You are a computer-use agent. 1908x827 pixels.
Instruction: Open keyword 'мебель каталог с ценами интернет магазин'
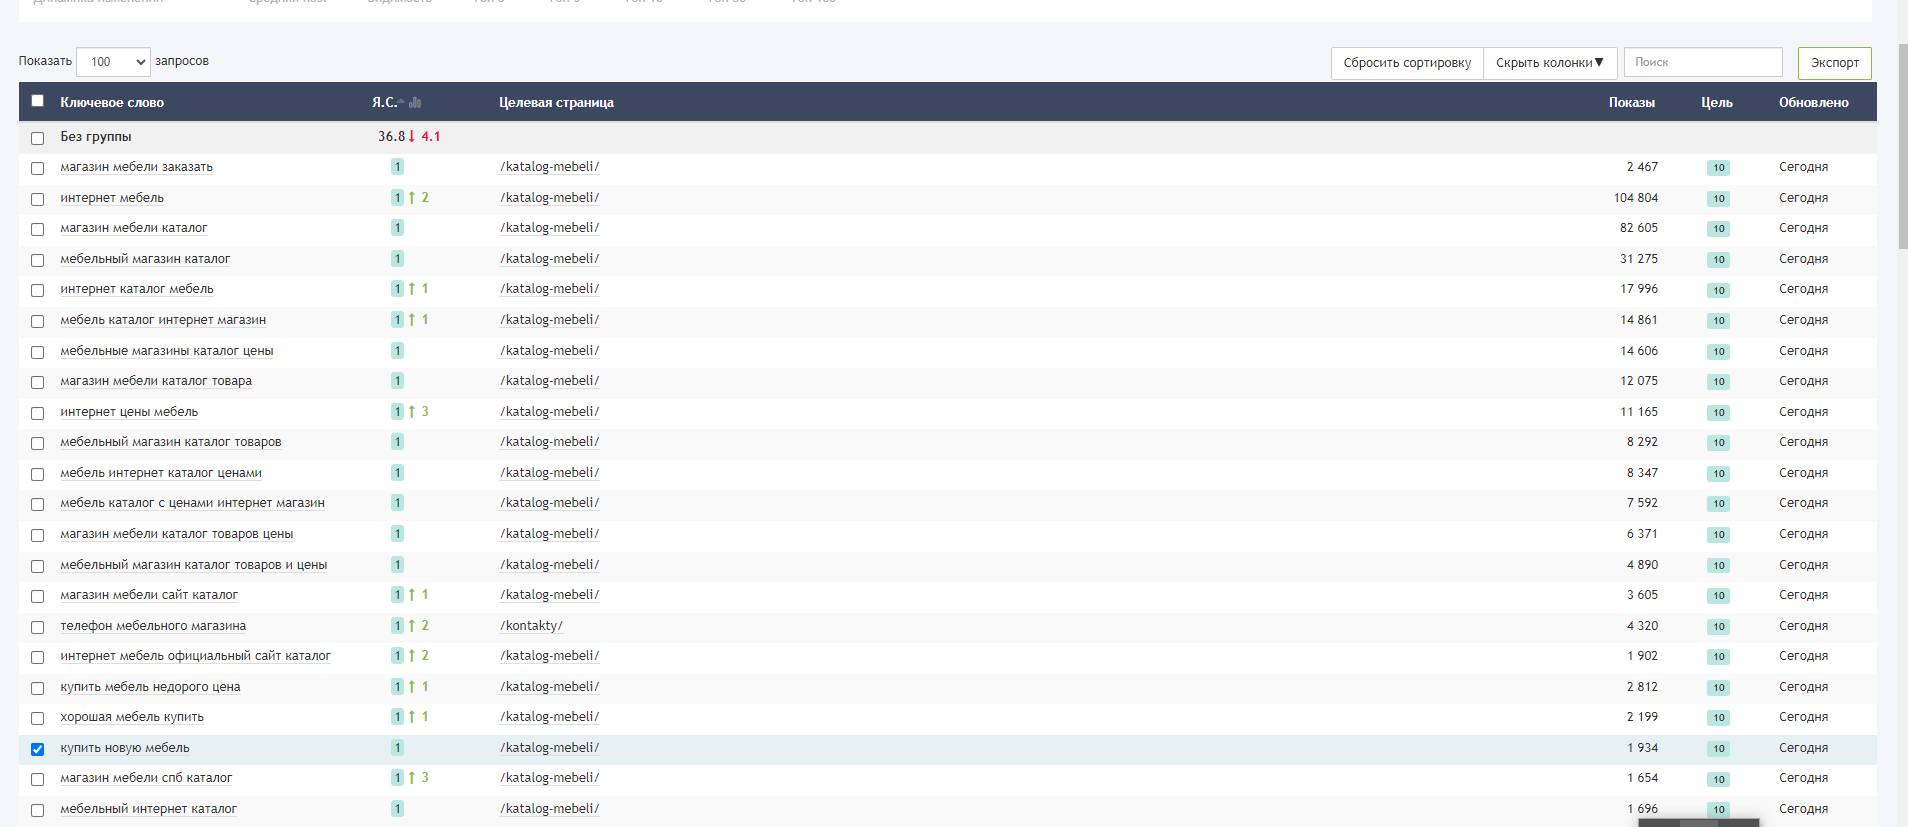(192, 503)
